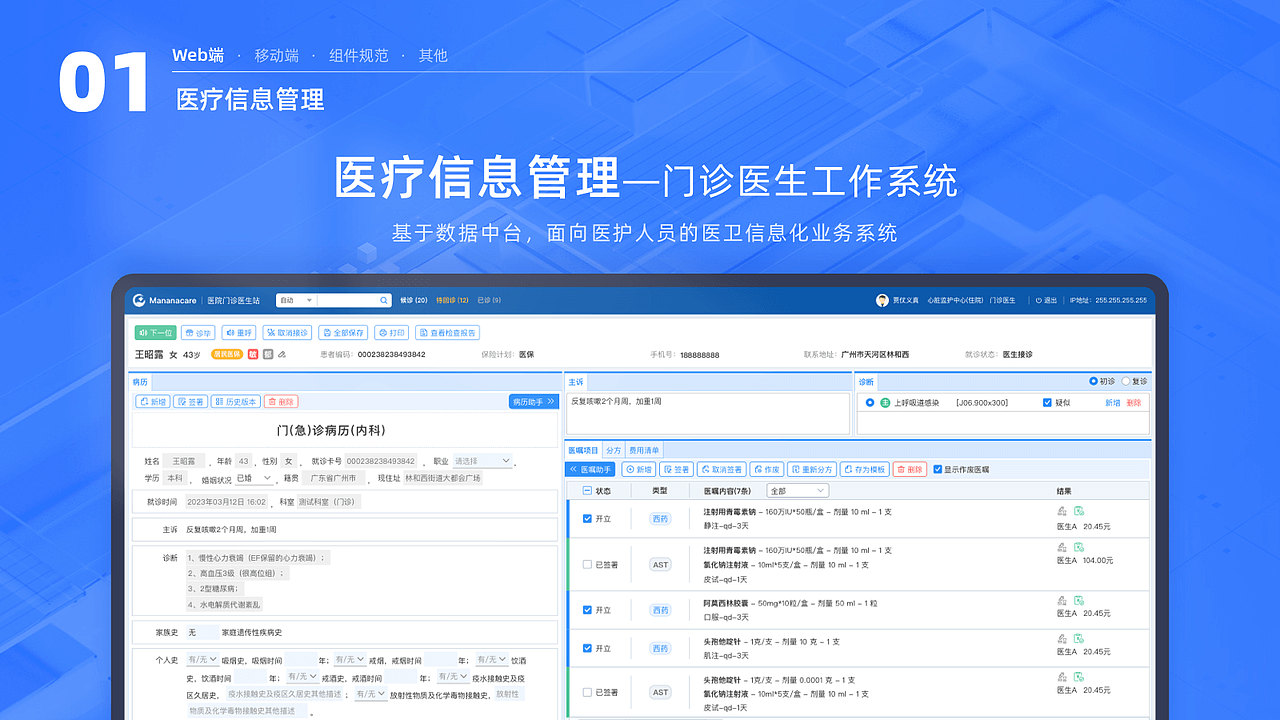Image resolution: width=1280 pixels, height=720 pixels.
Task: Switch to 候诊 (20) queue tab
Action: 414,300
